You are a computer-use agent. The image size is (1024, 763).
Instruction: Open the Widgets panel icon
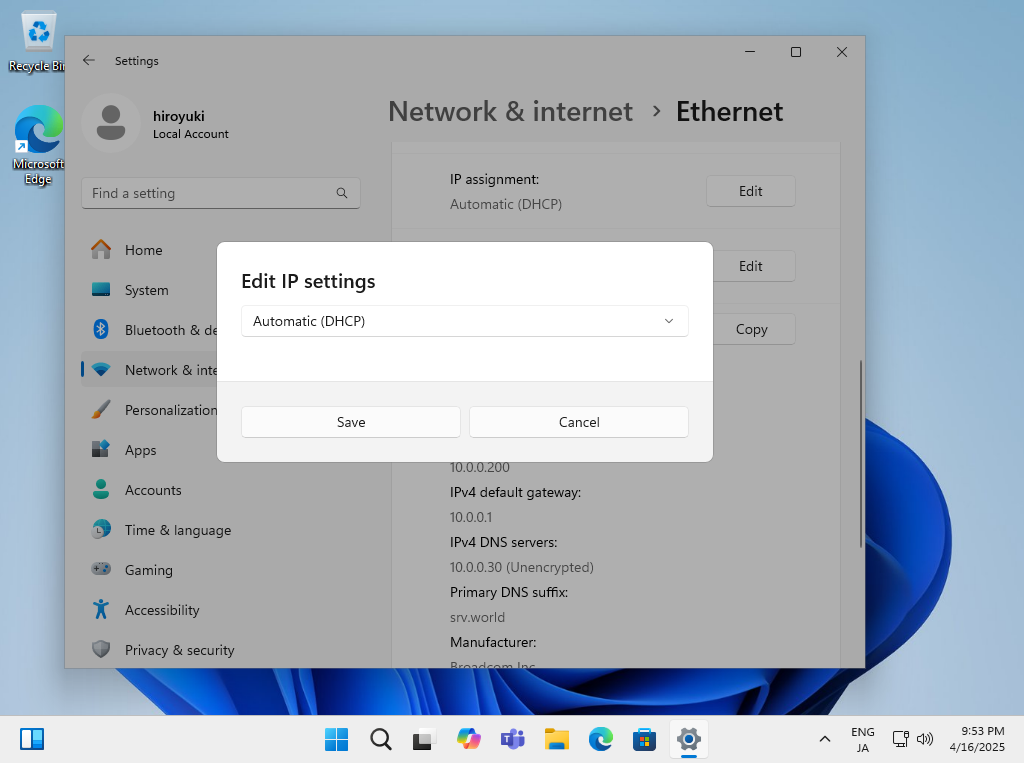(32, 739)
